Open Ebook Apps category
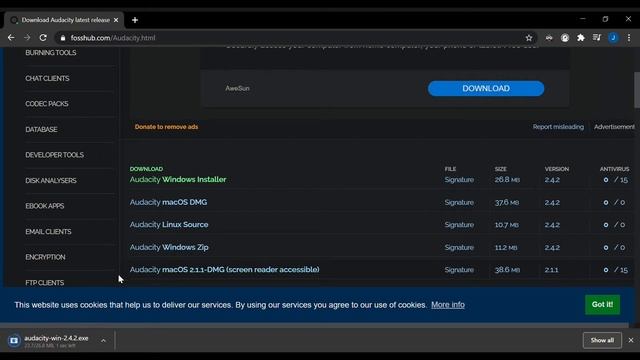This screenshot has width=640, height=360. [x=44, y=206]
